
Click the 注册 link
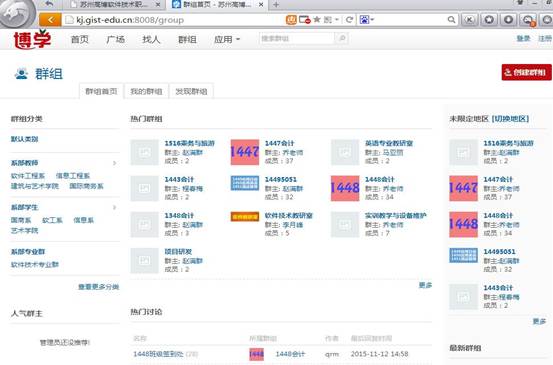coord(545,38)
